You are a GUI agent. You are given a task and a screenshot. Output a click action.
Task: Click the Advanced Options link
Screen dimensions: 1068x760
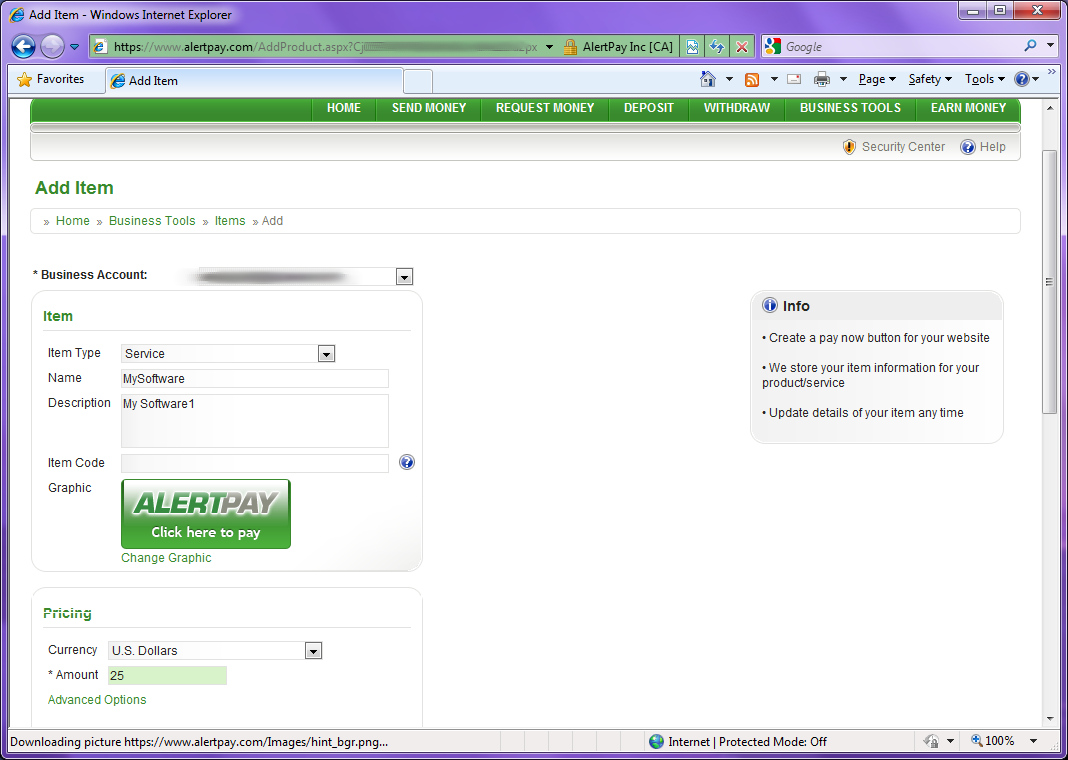click(97, 699)
